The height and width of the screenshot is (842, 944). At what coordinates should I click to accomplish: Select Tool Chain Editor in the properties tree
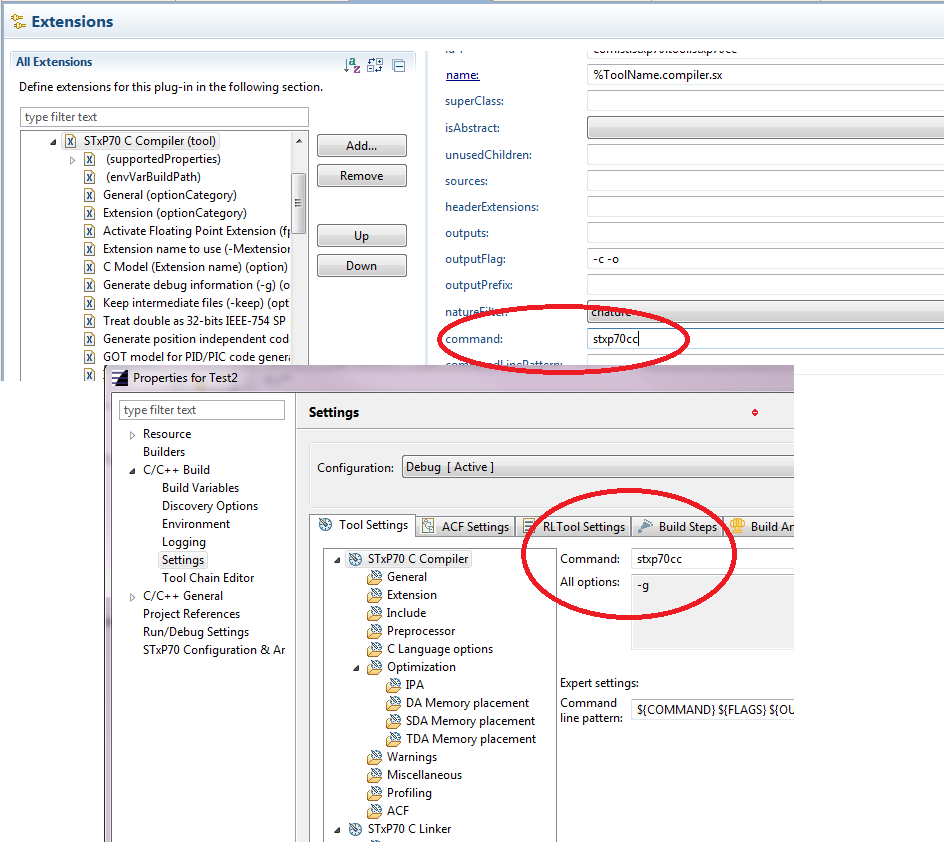pos(208,578)
